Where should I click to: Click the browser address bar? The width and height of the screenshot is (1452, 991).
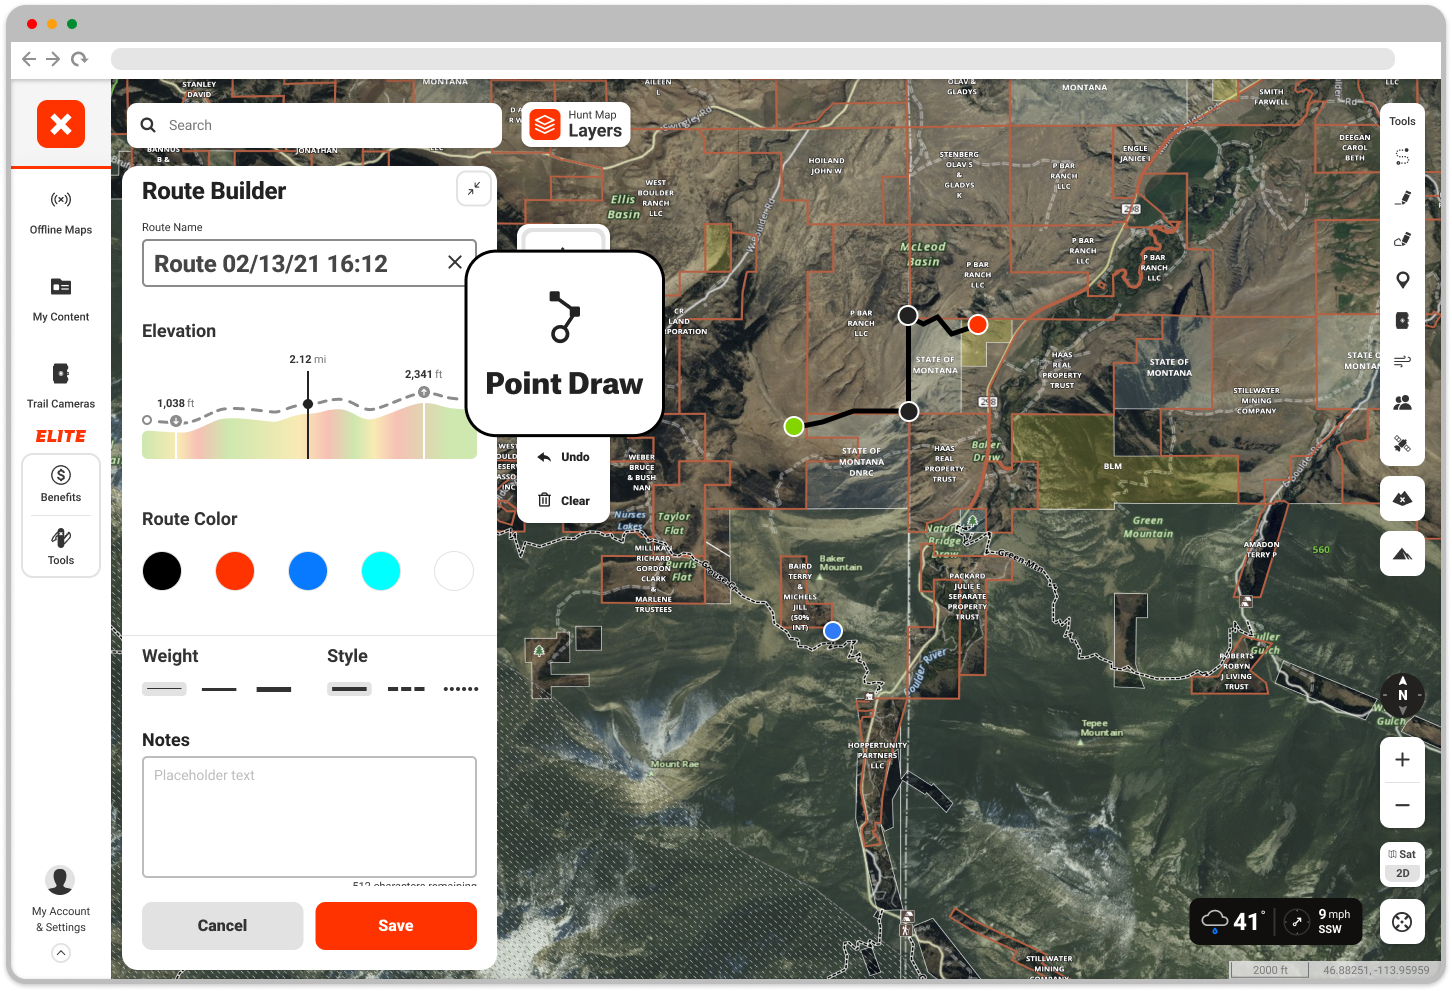click(752, 59)
